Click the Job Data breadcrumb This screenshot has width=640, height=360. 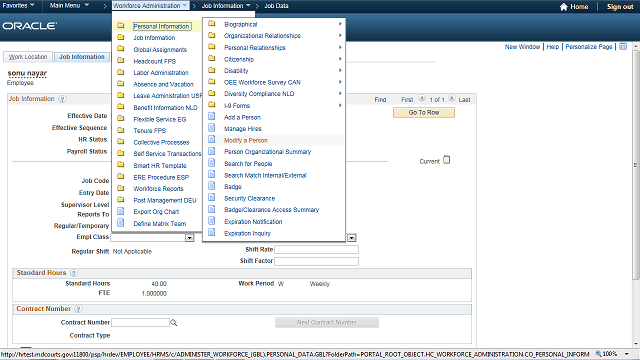pos(276,6)
